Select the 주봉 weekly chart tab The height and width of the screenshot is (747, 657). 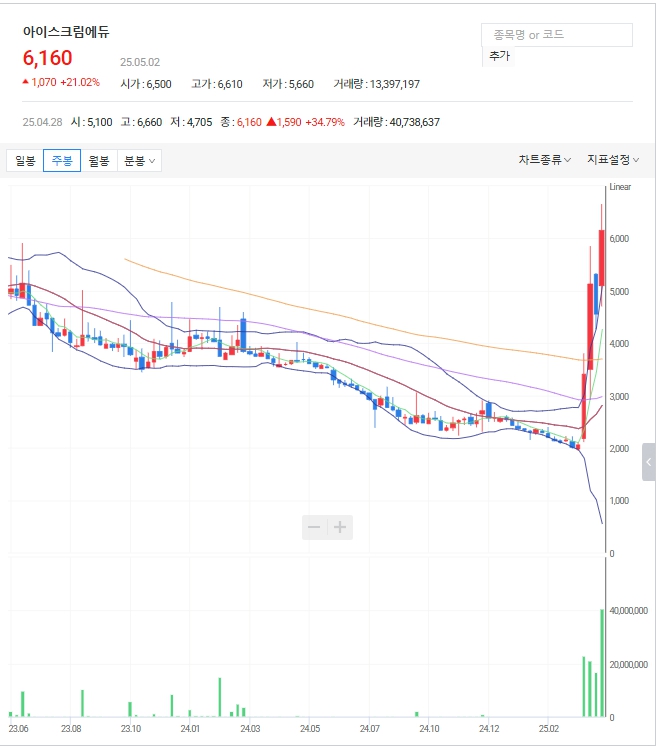62,161
